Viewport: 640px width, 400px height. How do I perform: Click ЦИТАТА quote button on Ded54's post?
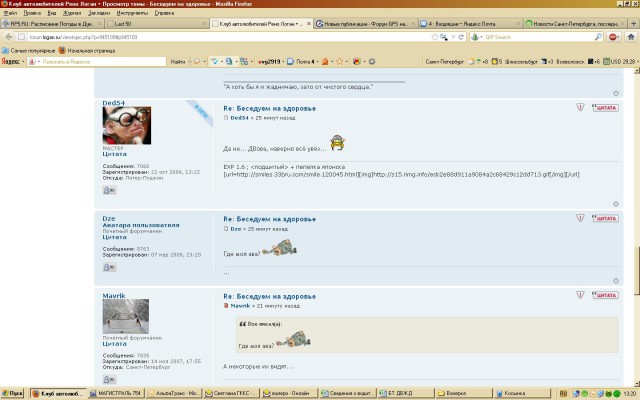605,108
